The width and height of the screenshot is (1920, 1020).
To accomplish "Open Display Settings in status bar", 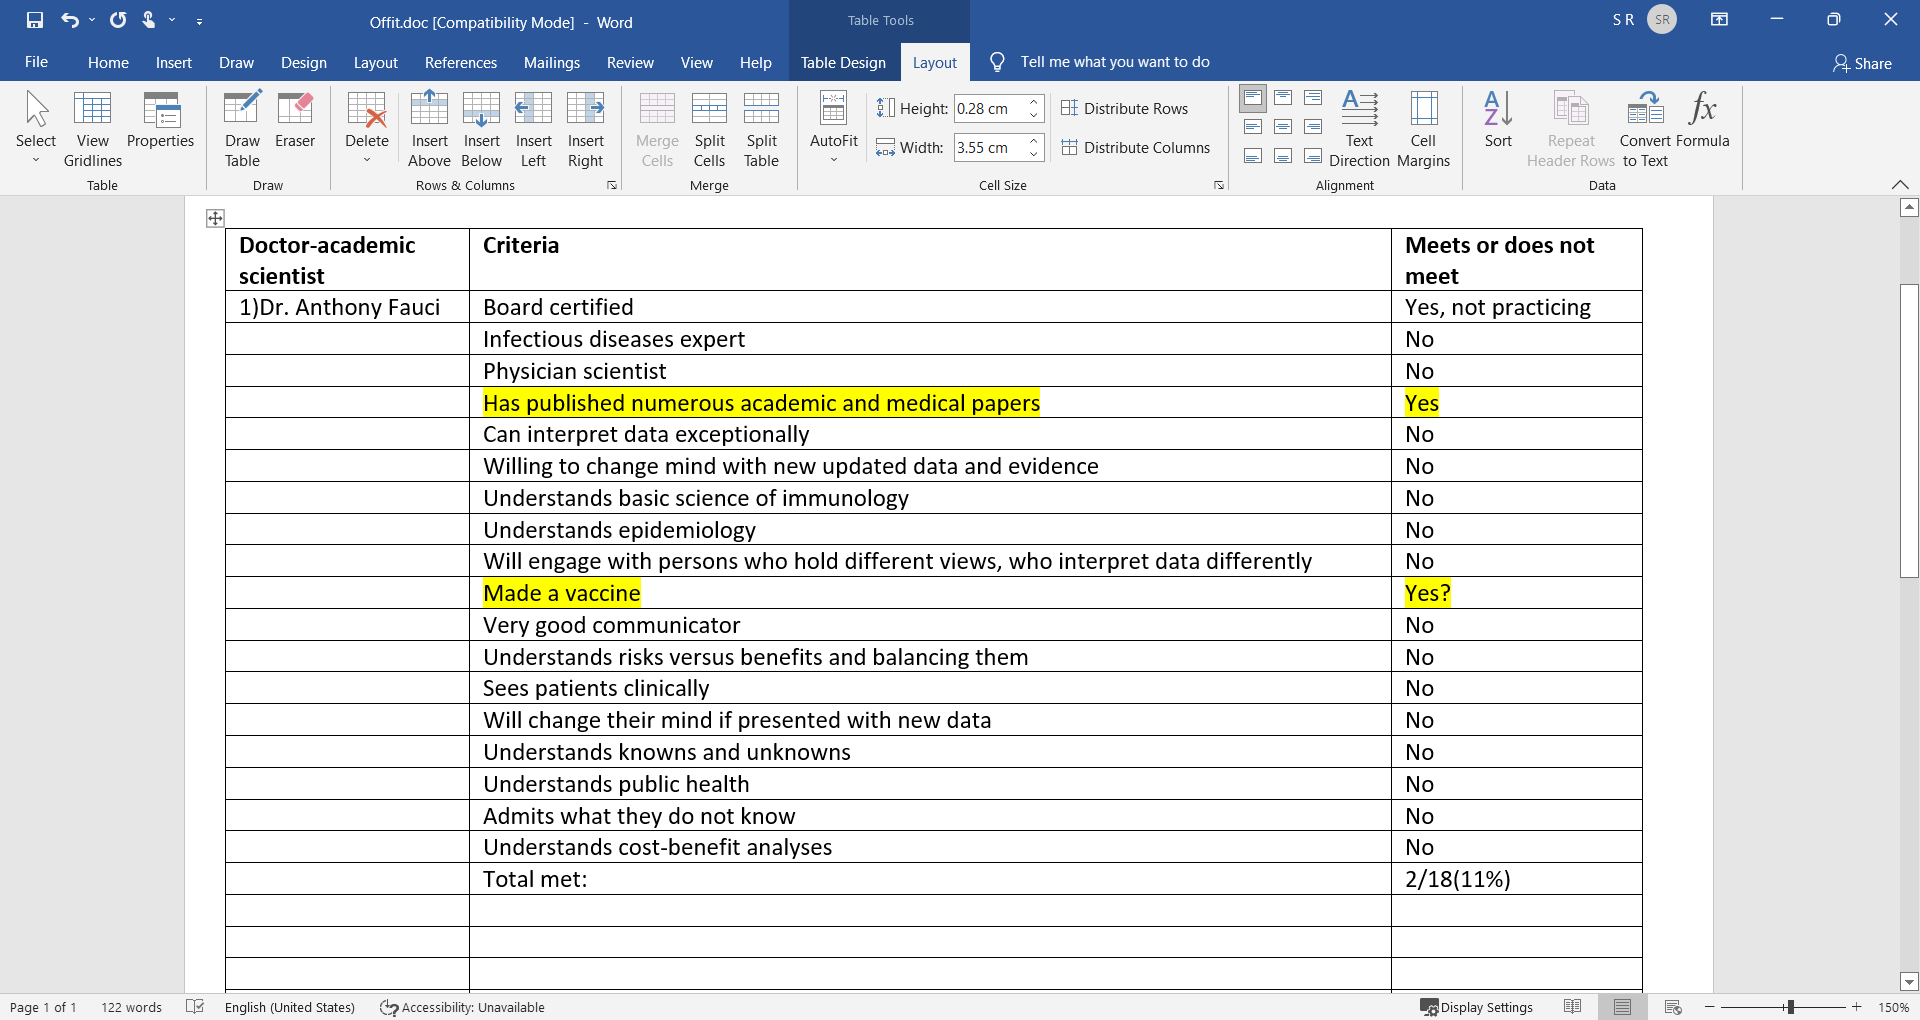I will (x=1476, y=1007).
